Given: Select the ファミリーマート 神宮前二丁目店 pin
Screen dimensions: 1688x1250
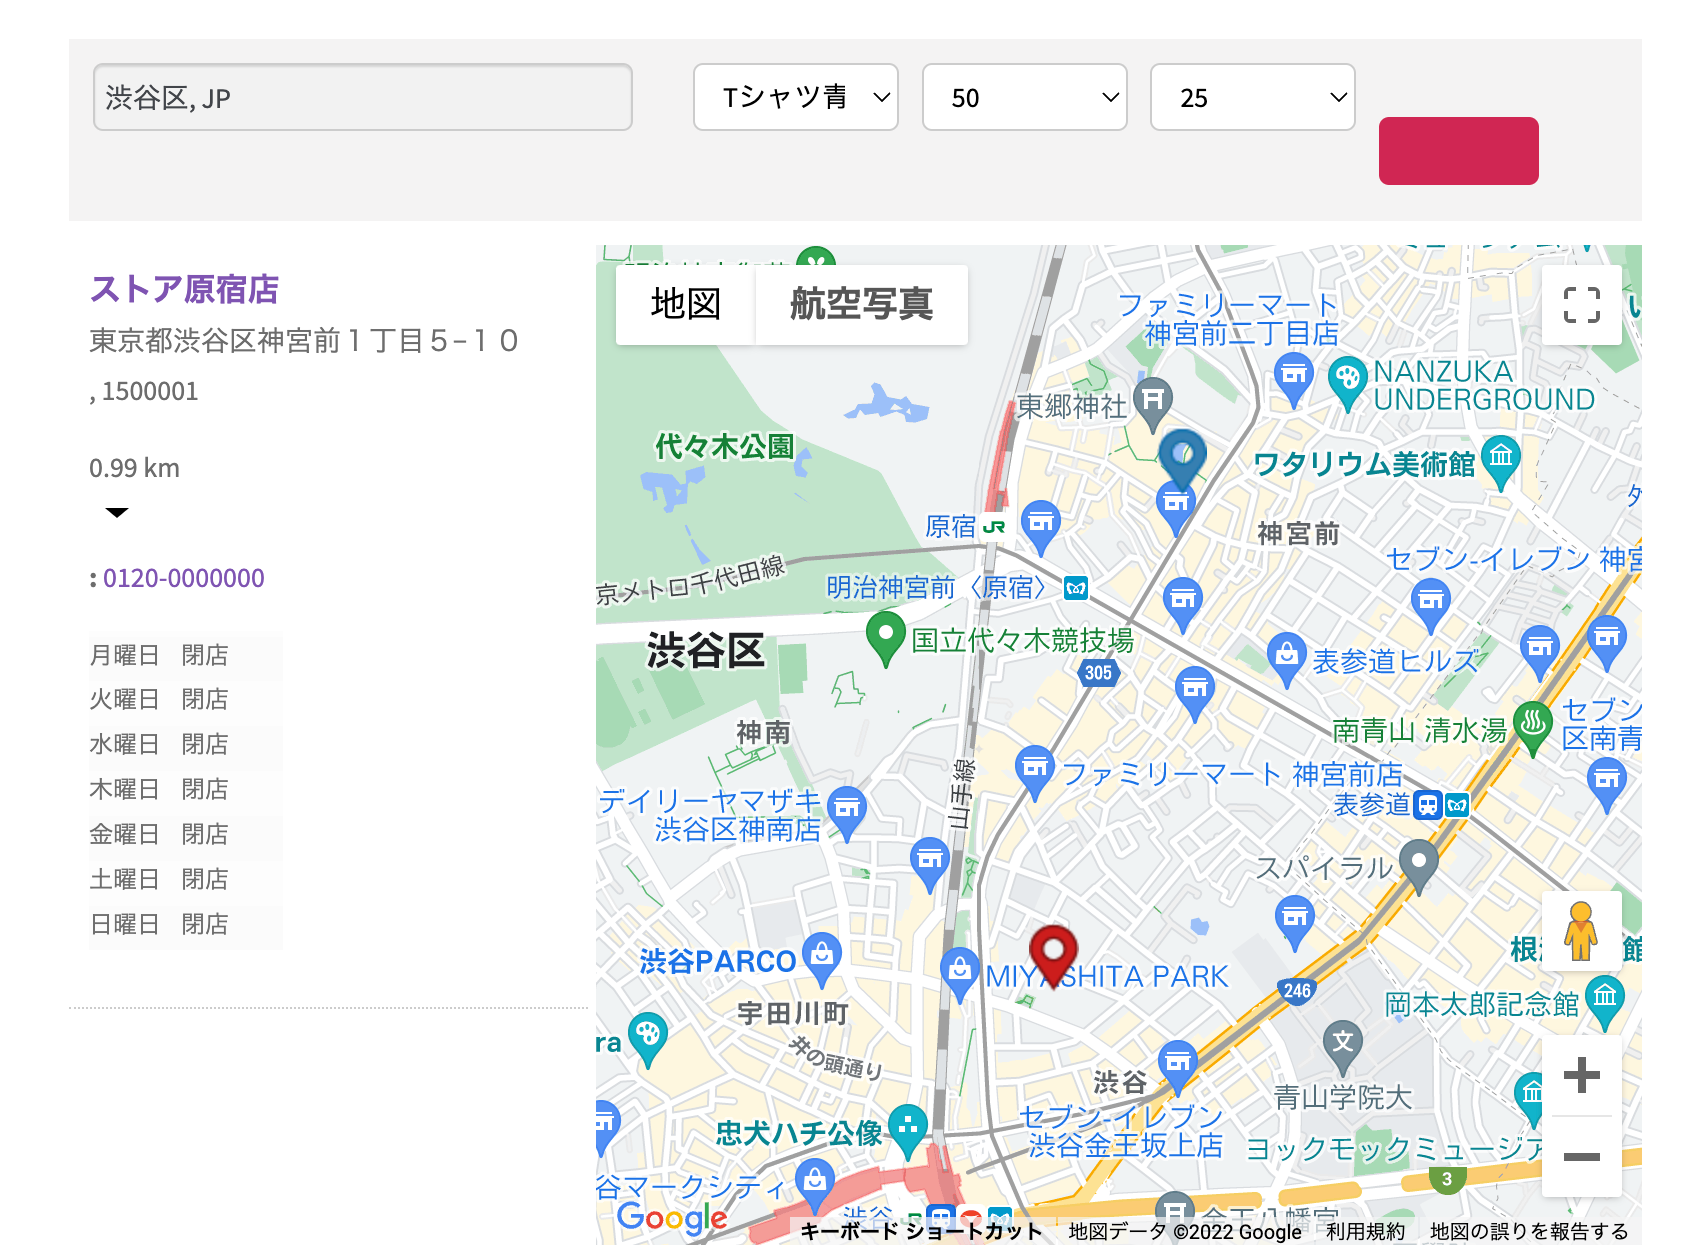Looking at the screenshot, I should [1294, 378].
